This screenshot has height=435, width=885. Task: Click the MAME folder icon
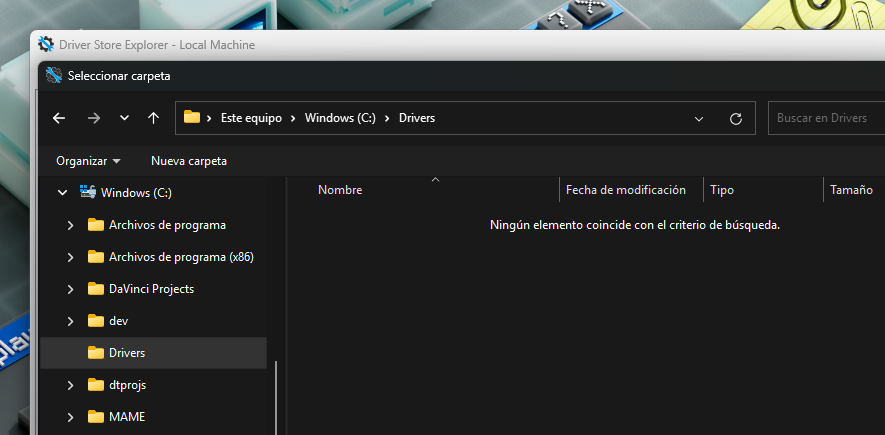click(x=96, y=417)
